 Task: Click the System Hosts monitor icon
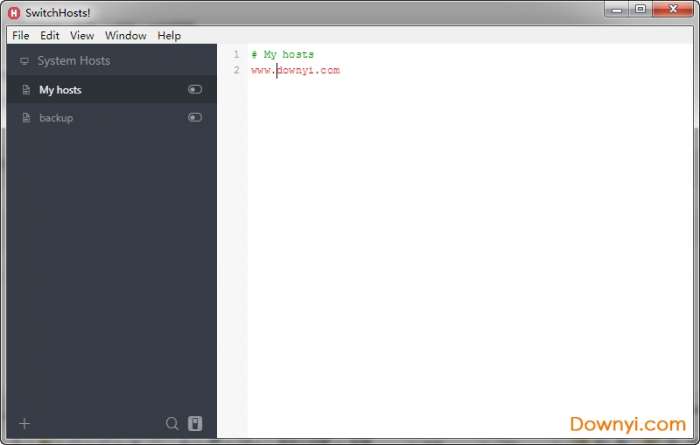[25, 61]
